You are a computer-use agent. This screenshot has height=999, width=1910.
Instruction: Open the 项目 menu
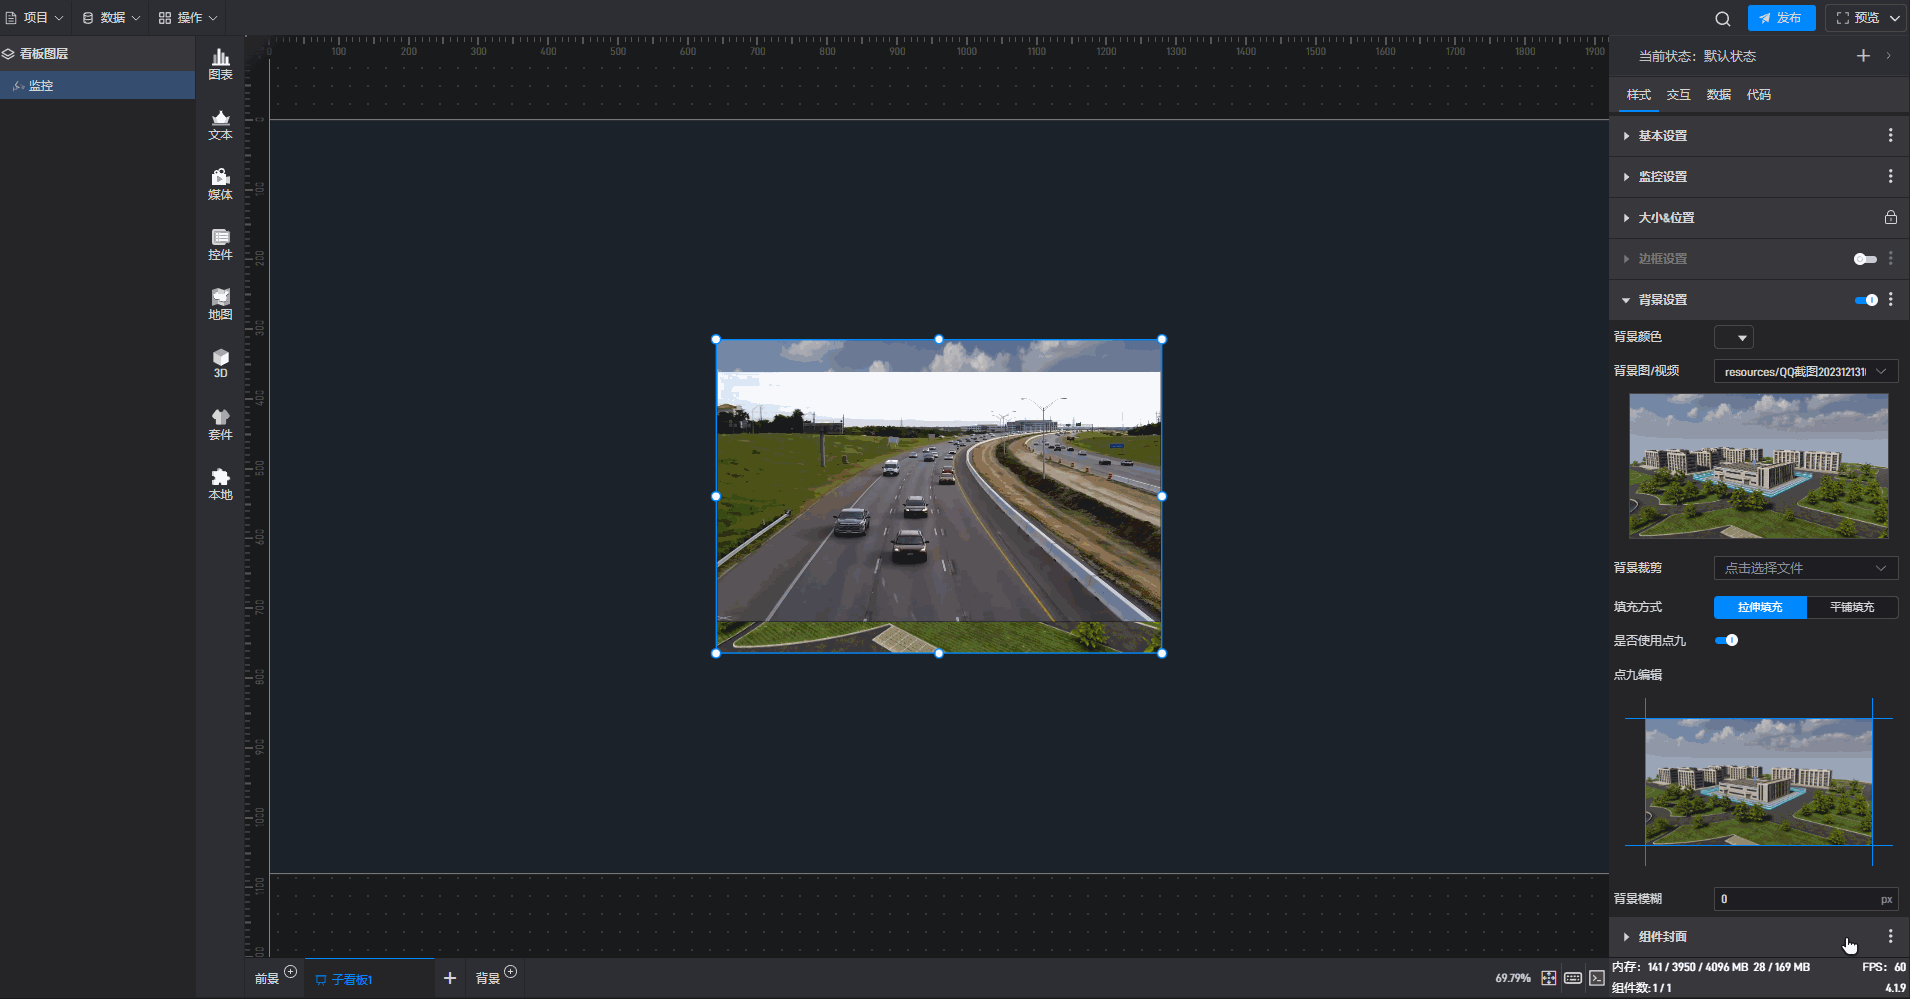coord(35,18)
